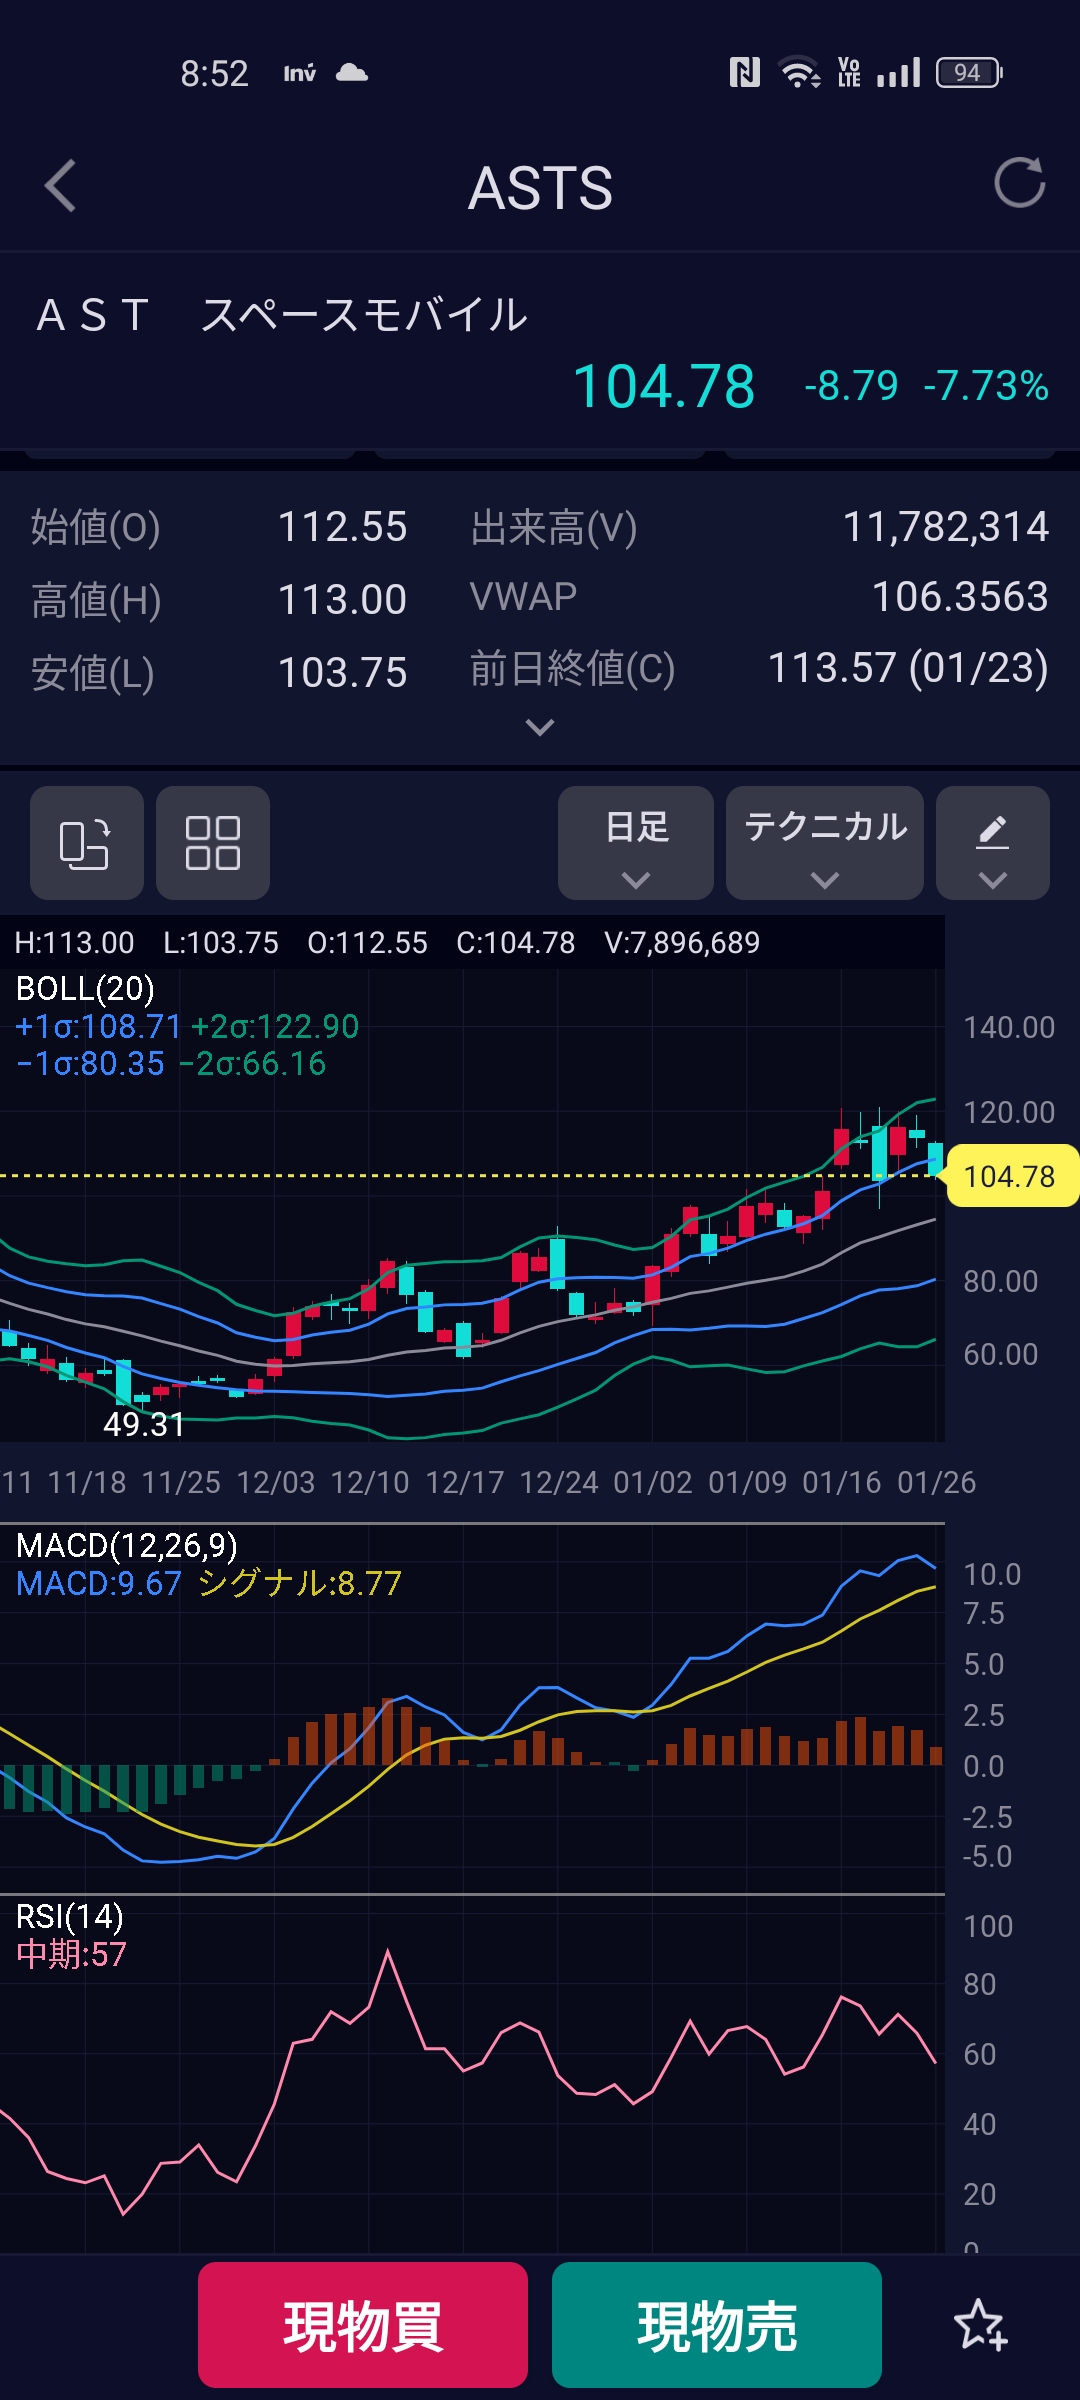The width and height of the screenshot is (1080, 2400).
Task: Expand the 日足 timeframe dropdown
Action: 636,843
